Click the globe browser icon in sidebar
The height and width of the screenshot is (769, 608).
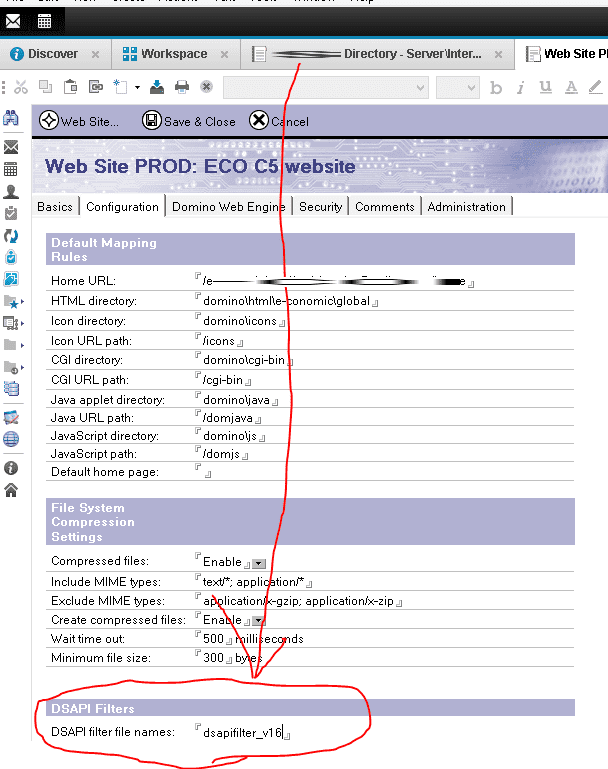click(x=11, y=438)
